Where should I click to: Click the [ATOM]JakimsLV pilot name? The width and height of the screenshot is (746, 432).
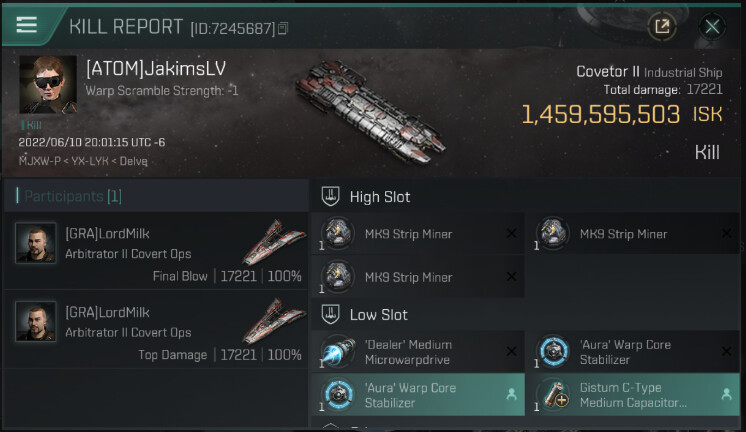[156, 68]
